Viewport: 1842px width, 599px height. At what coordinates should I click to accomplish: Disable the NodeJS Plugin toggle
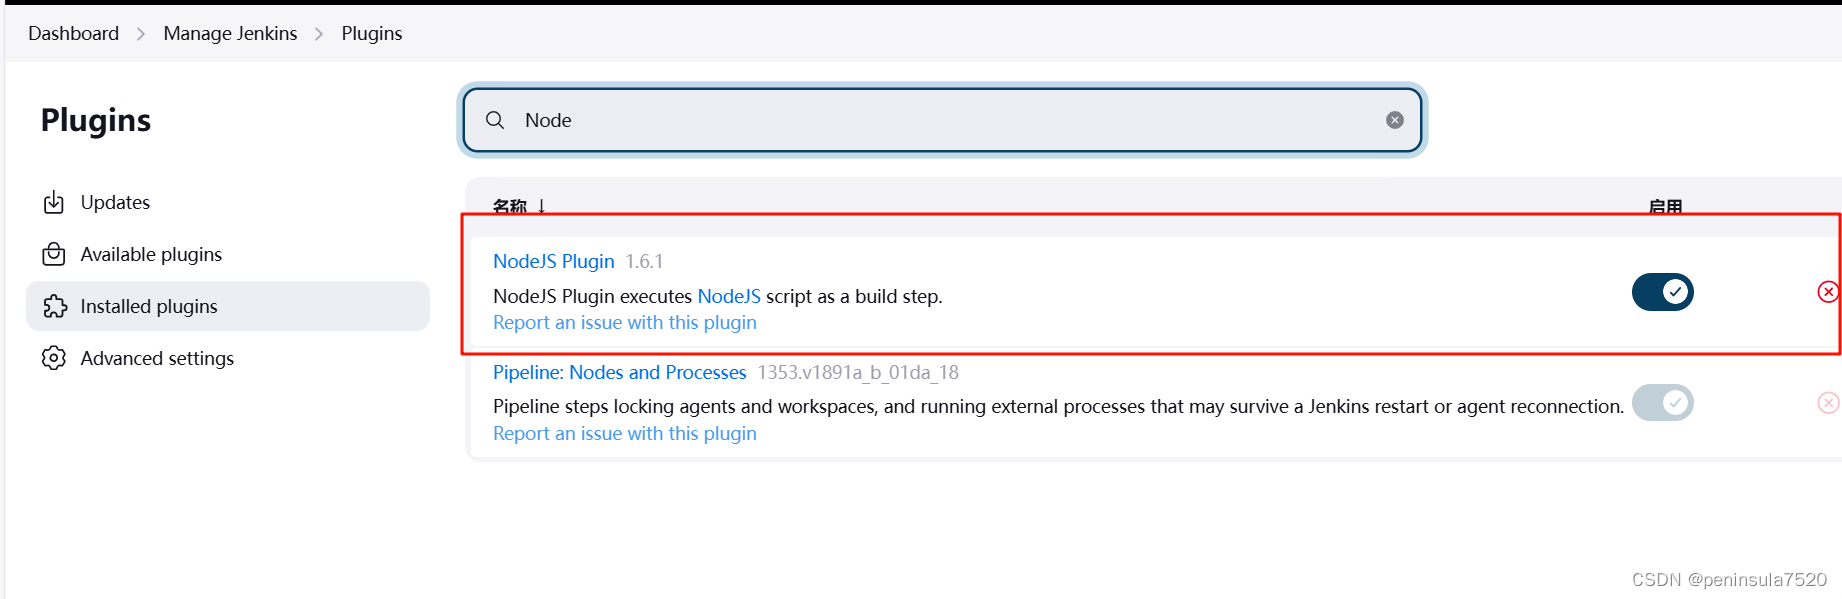[1663, 292]
